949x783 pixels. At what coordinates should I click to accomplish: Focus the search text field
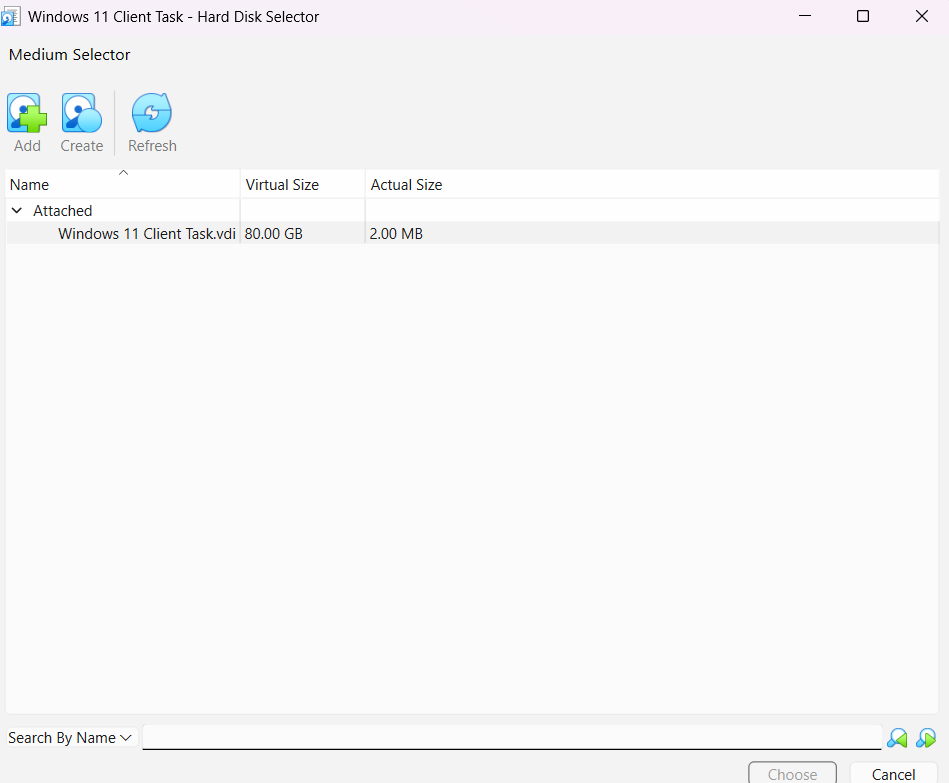511,737
